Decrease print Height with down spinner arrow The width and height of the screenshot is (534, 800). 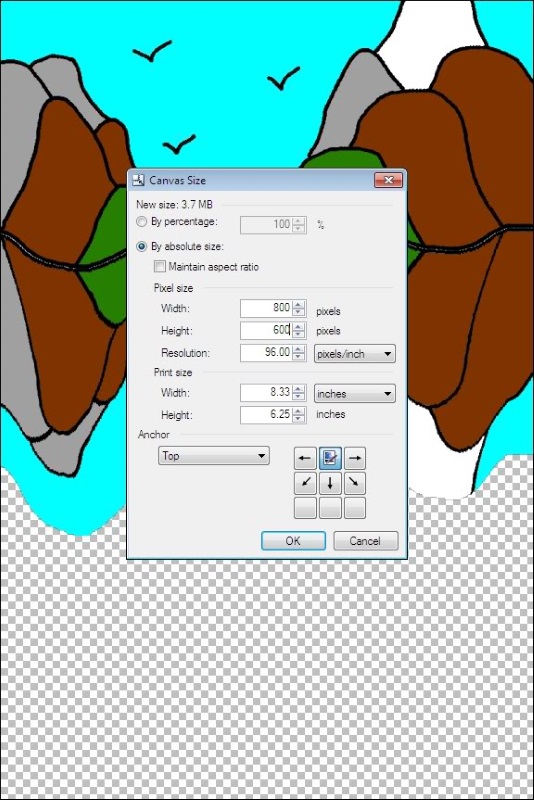click(x=299, y=419)
